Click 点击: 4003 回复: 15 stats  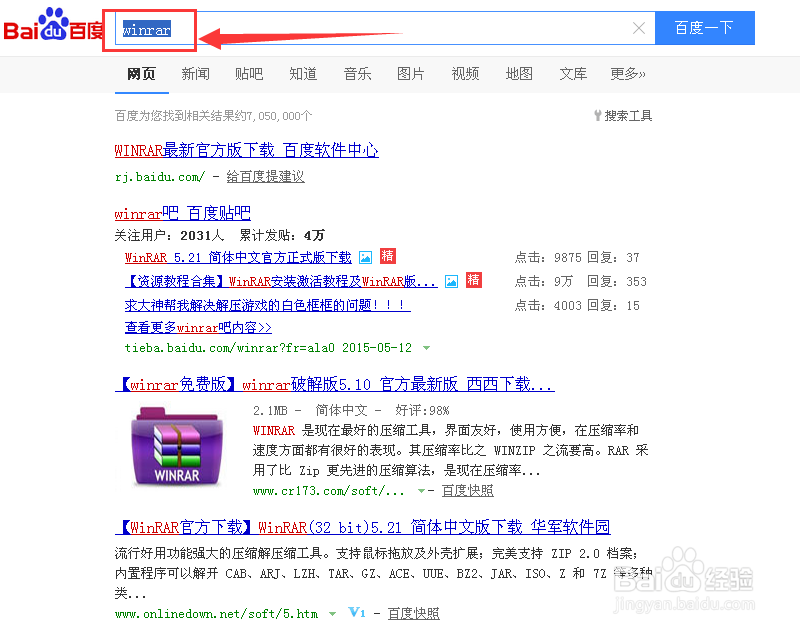click(577, 306)
